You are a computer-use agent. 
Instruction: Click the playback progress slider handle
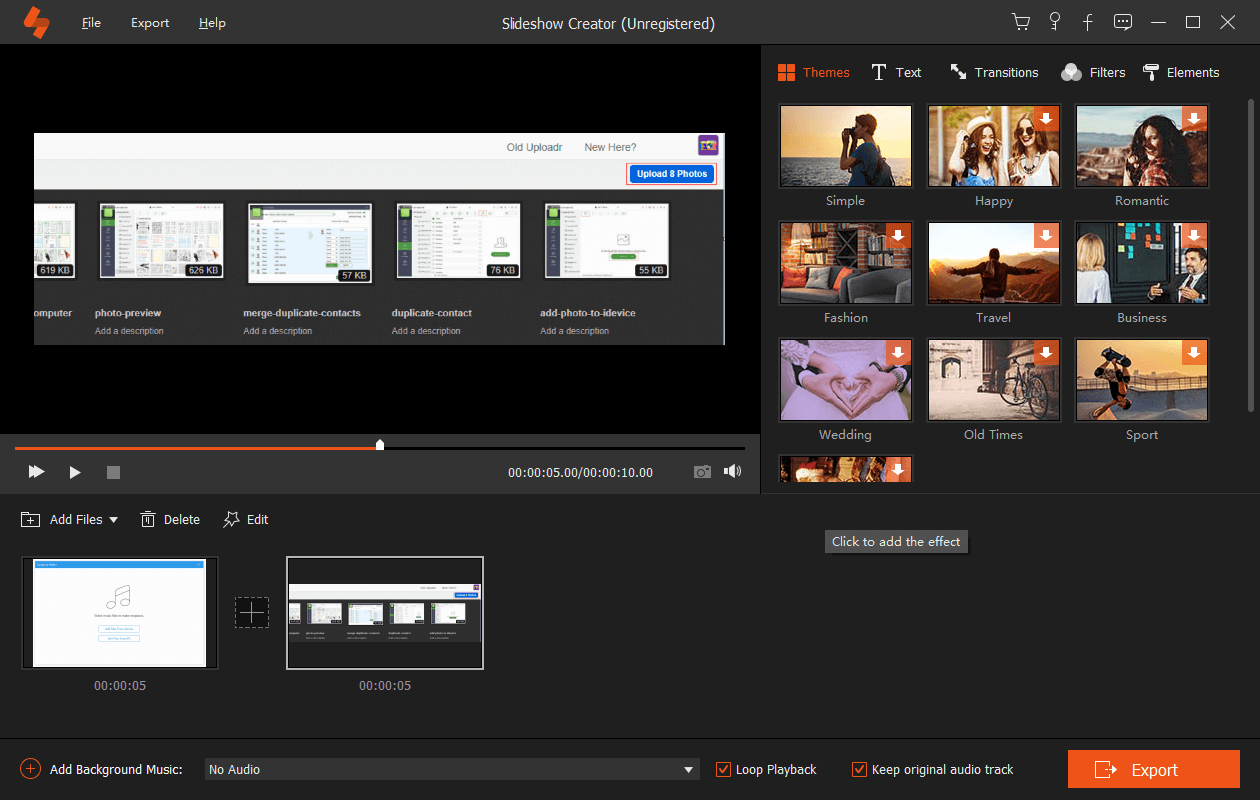[x=380, y=444]
